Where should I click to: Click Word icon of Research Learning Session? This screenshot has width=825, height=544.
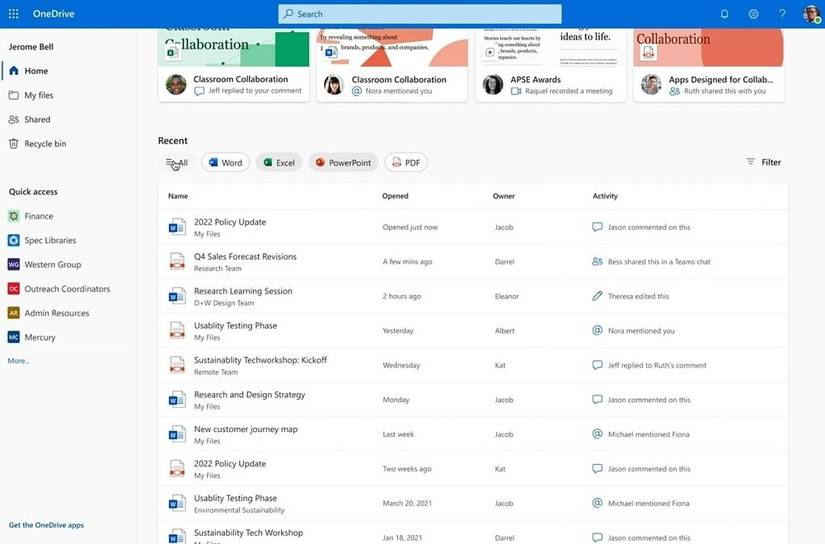point(177,296)
